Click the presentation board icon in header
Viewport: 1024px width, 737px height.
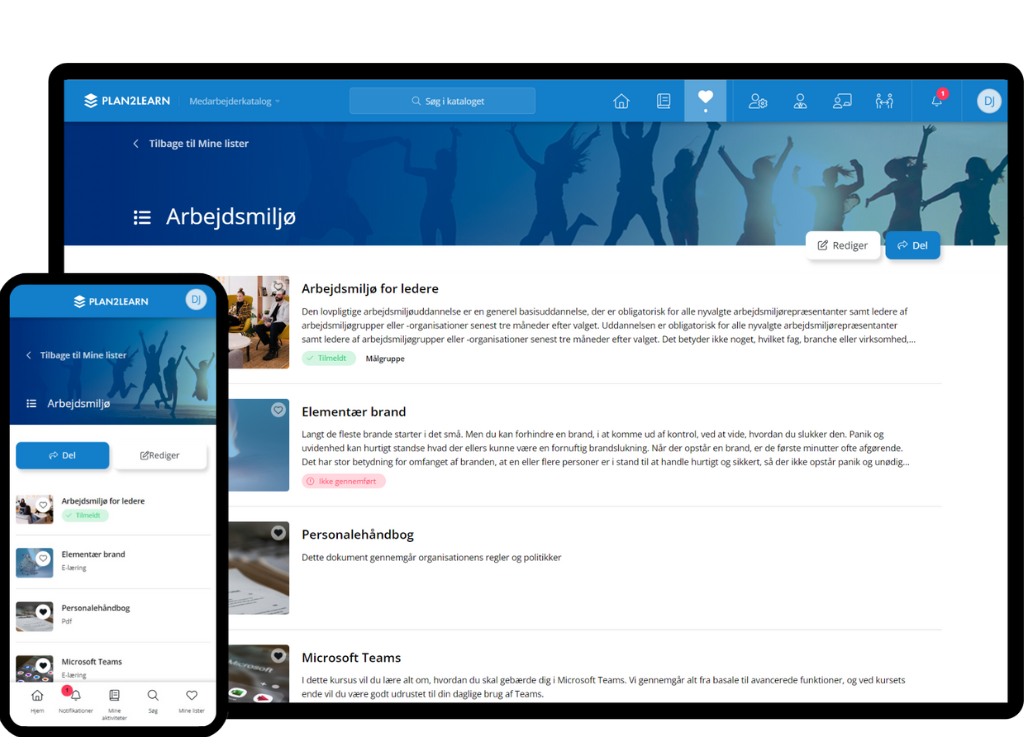coord(841,101)
